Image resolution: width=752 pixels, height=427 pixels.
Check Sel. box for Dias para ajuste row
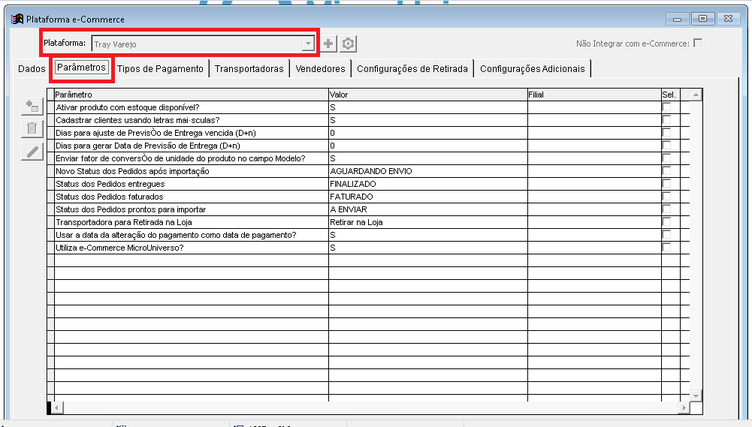[667, 132]
